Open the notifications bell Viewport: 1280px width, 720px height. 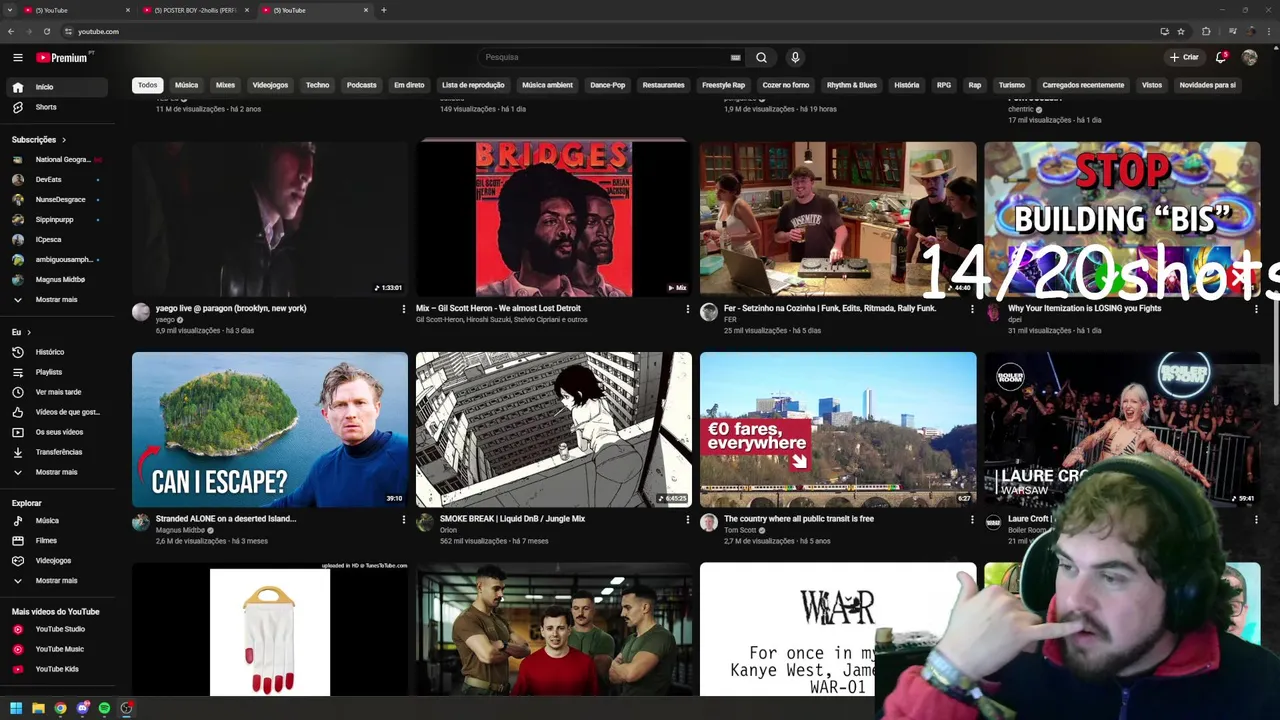tap(1221, 57)
